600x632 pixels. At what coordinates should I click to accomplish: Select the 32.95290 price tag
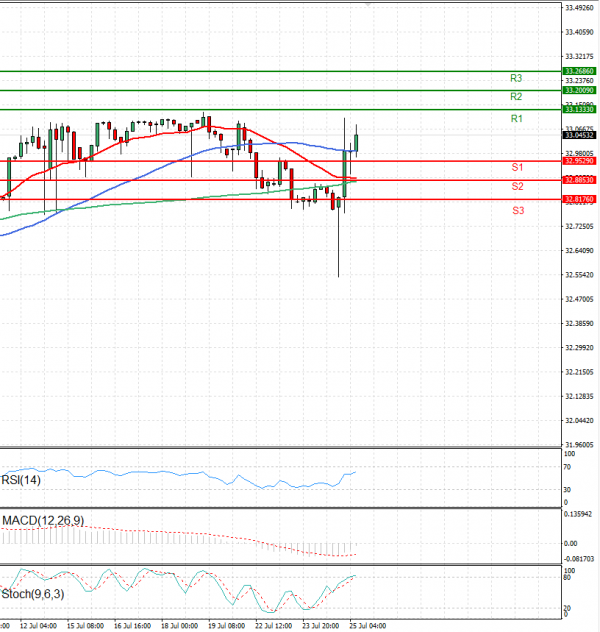tap(579, 161)
